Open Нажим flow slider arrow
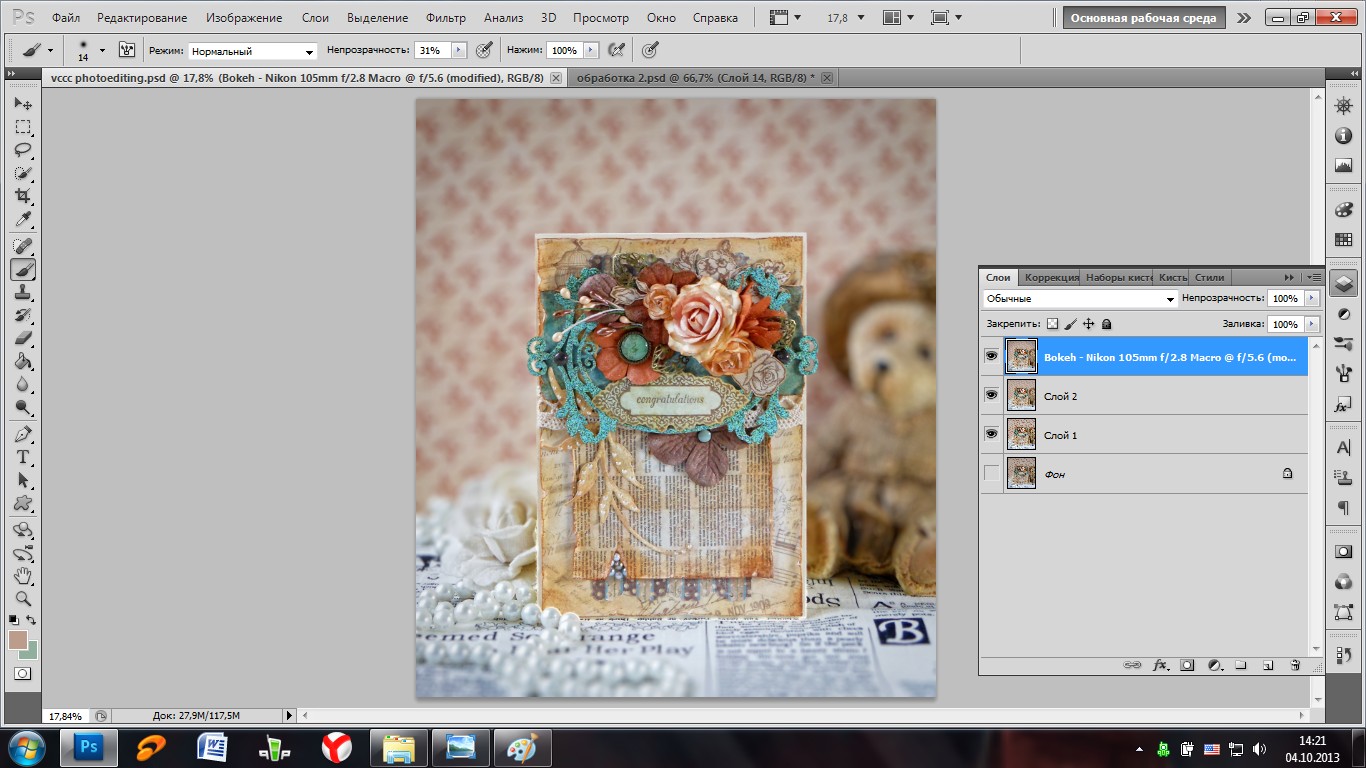Screen dimensions: 1366x768 [x=591, y=50]
